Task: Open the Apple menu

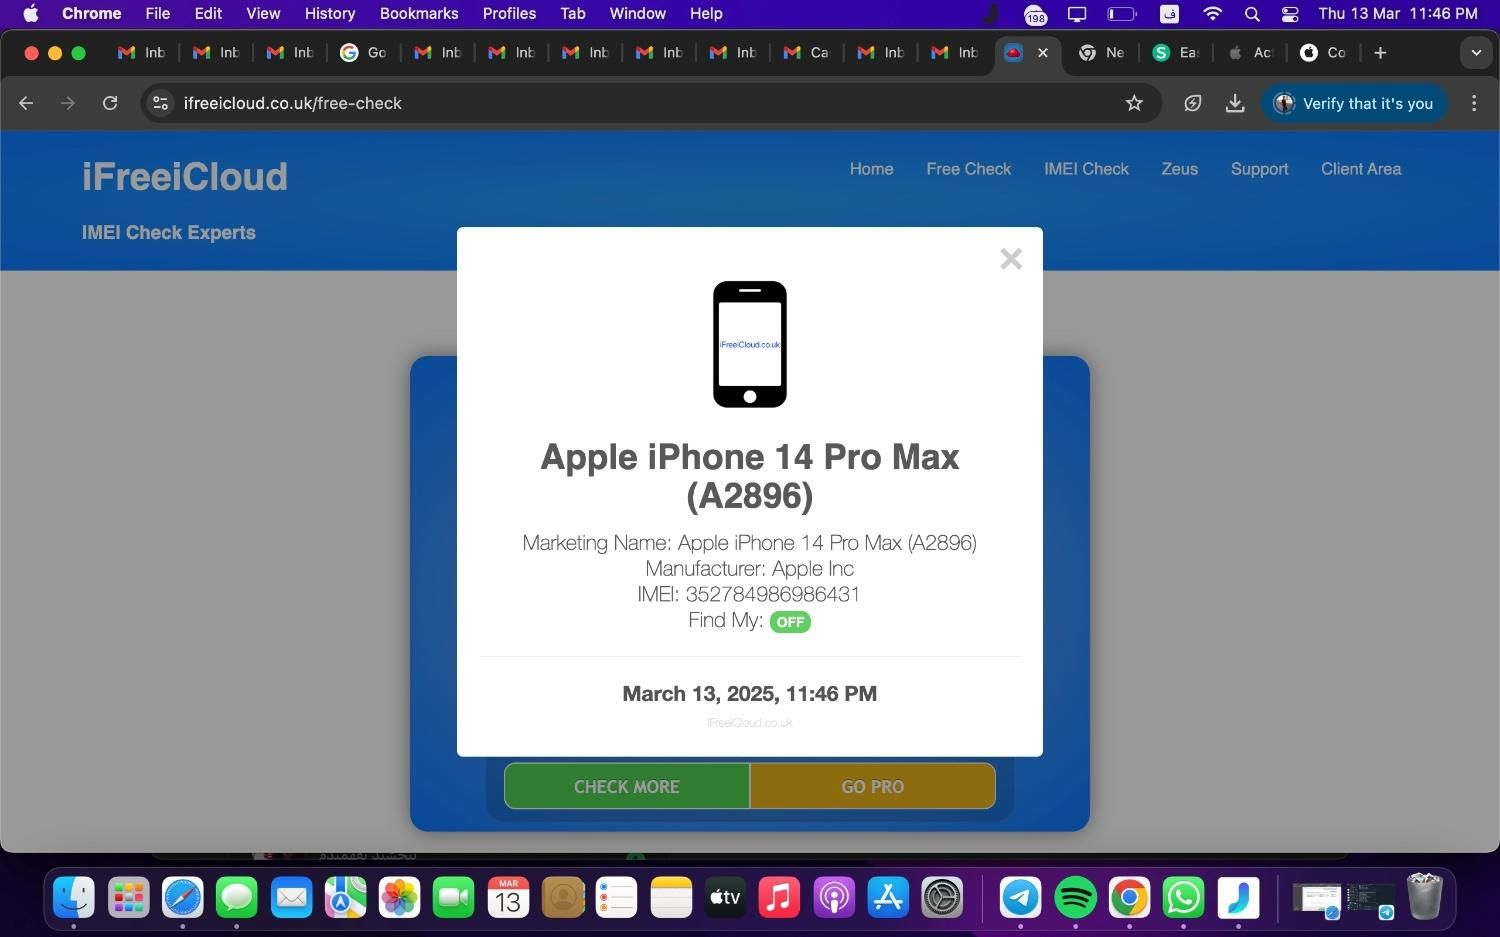Action: tap(31, 14)
